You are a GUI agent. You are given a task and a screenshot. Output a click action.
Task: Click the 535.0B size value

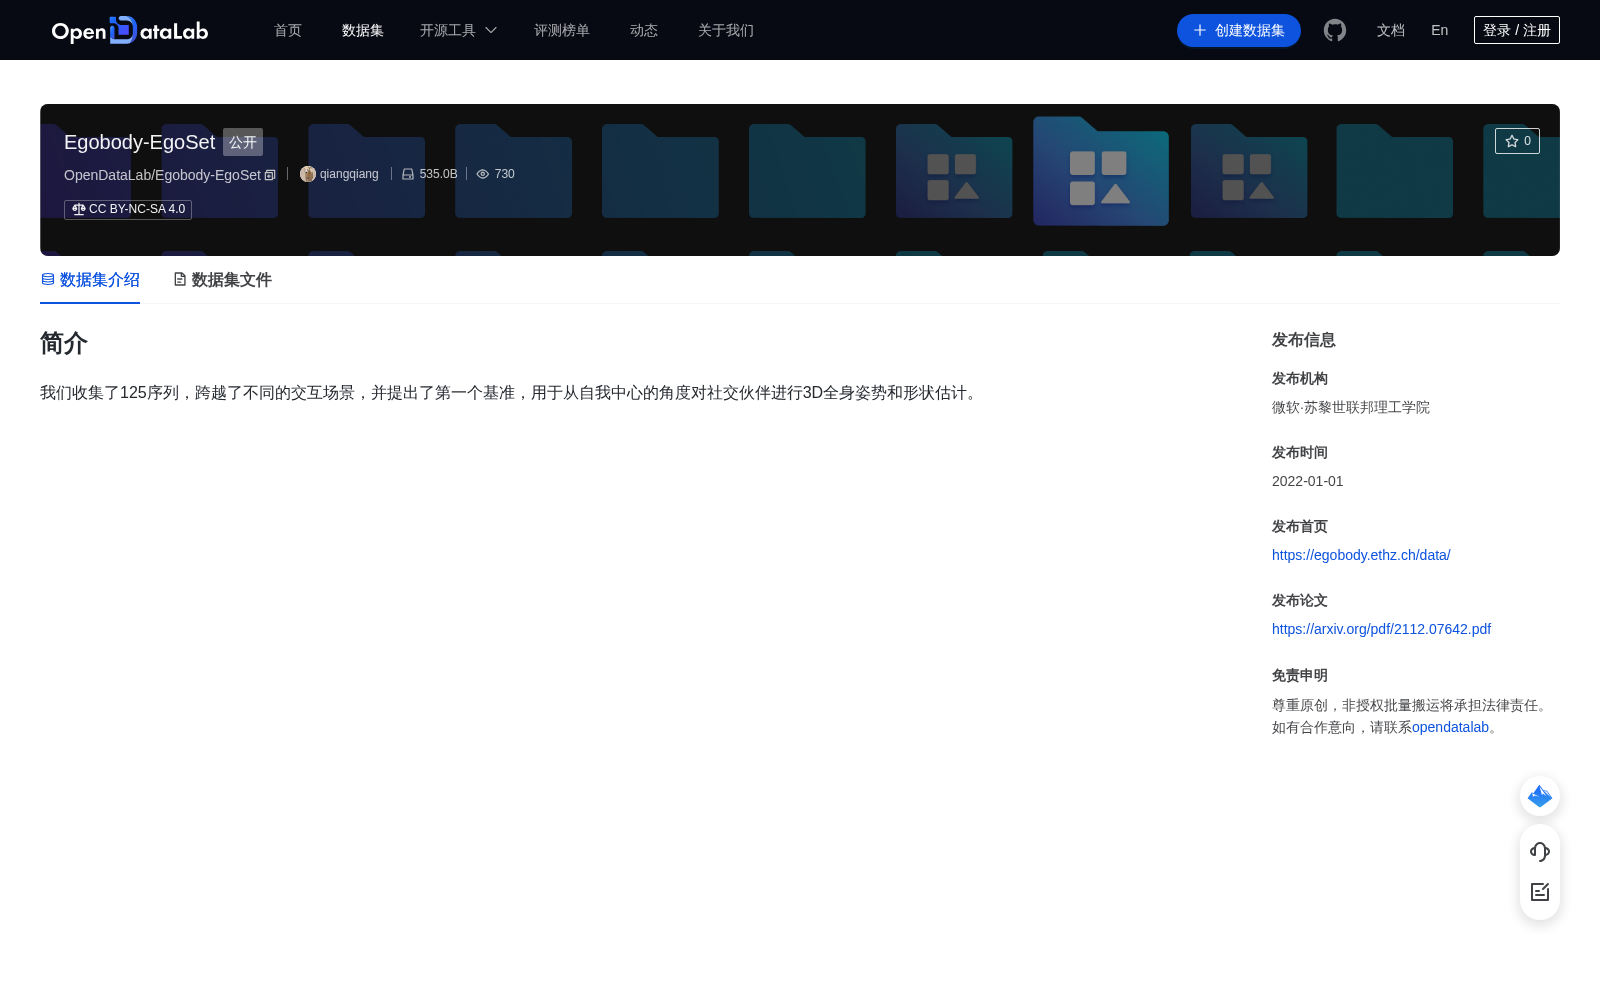(x=438, y=174)
